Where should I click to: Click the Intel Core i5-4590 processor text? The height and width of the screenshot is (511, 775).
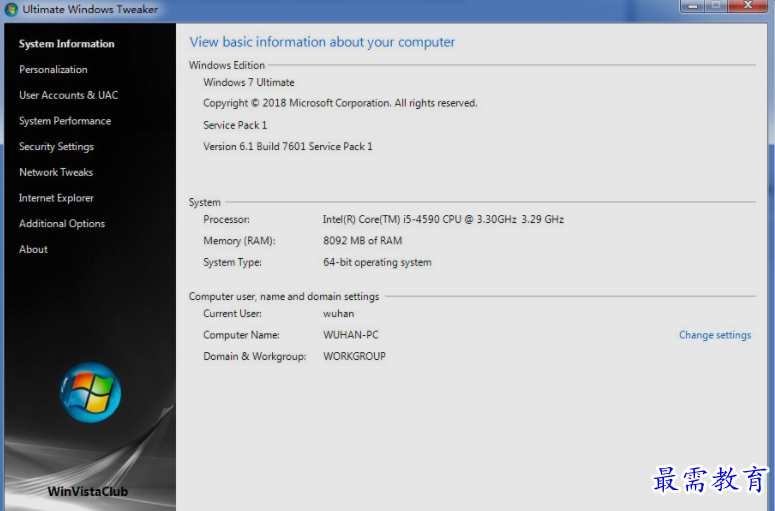(443, 219)
